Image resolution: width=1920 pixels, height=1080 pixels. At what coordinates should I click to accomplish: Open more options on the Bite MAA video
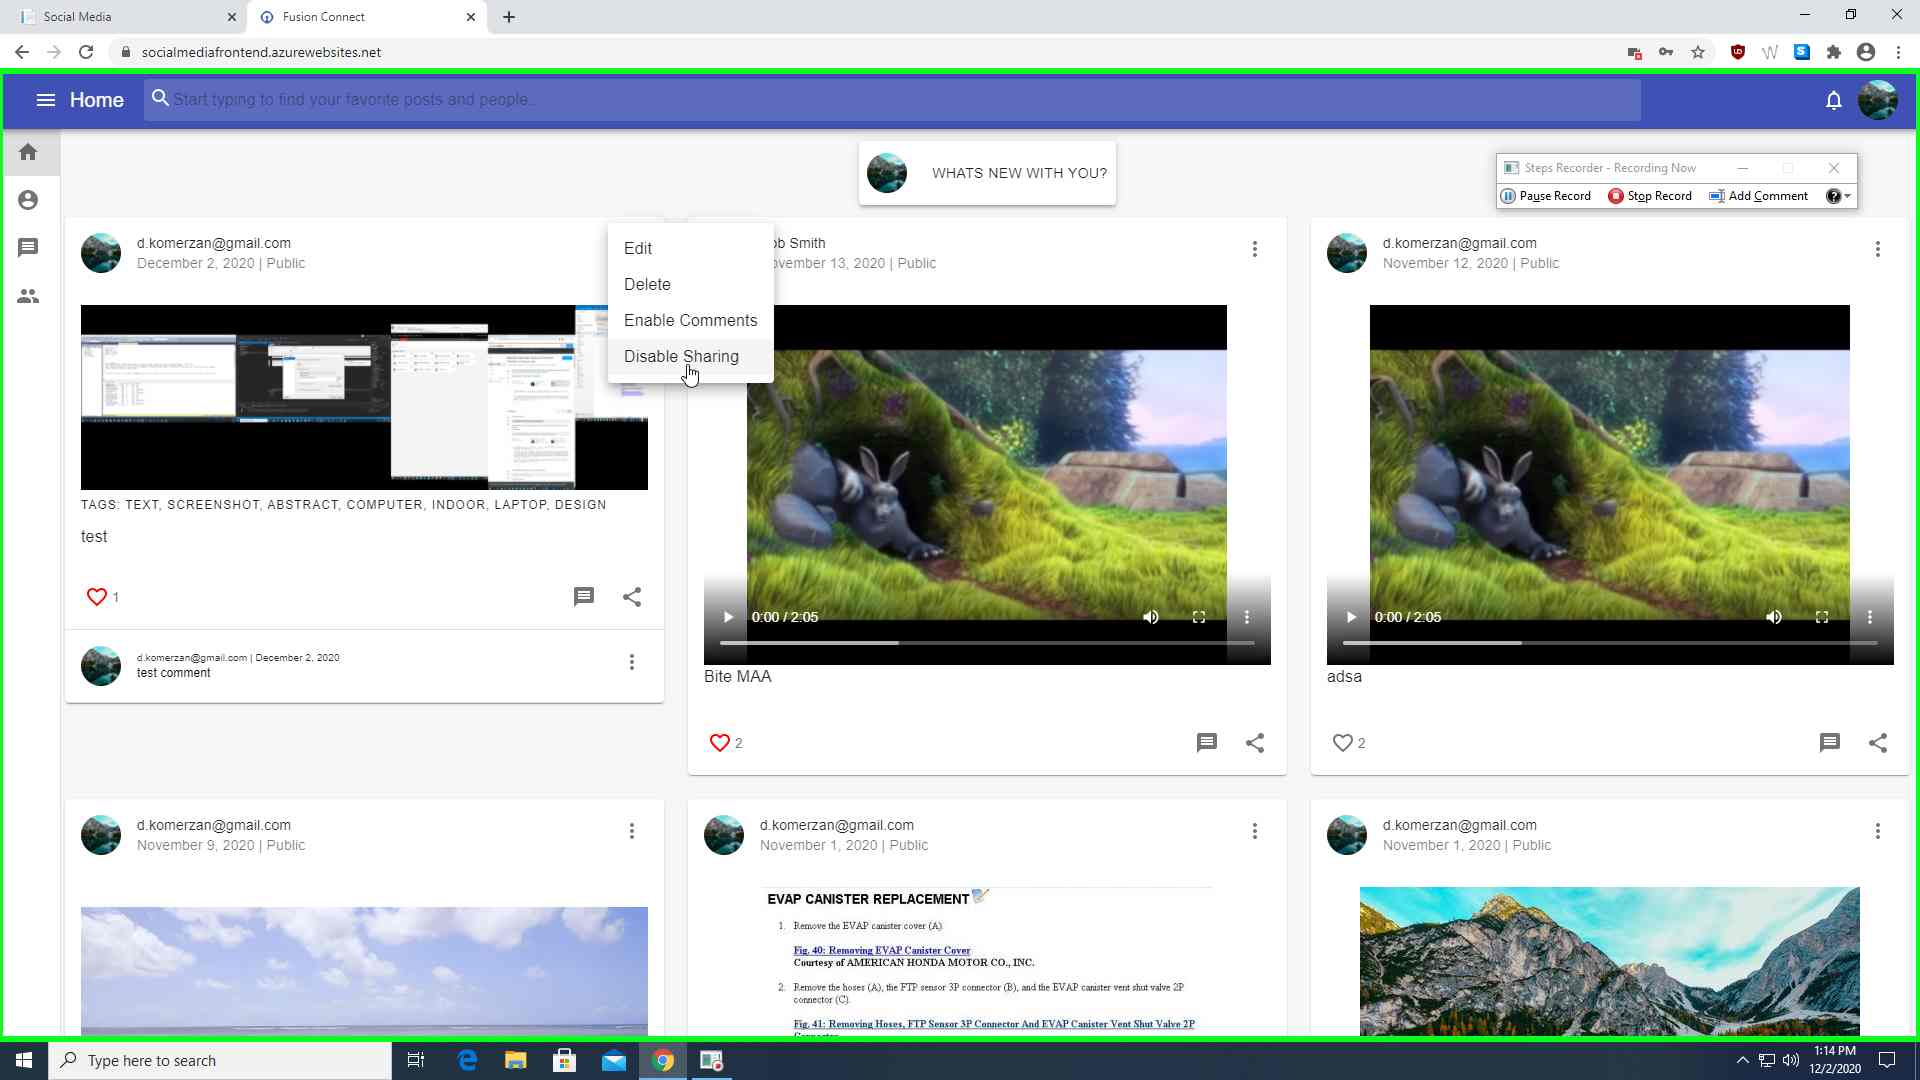pos(1247,617)
